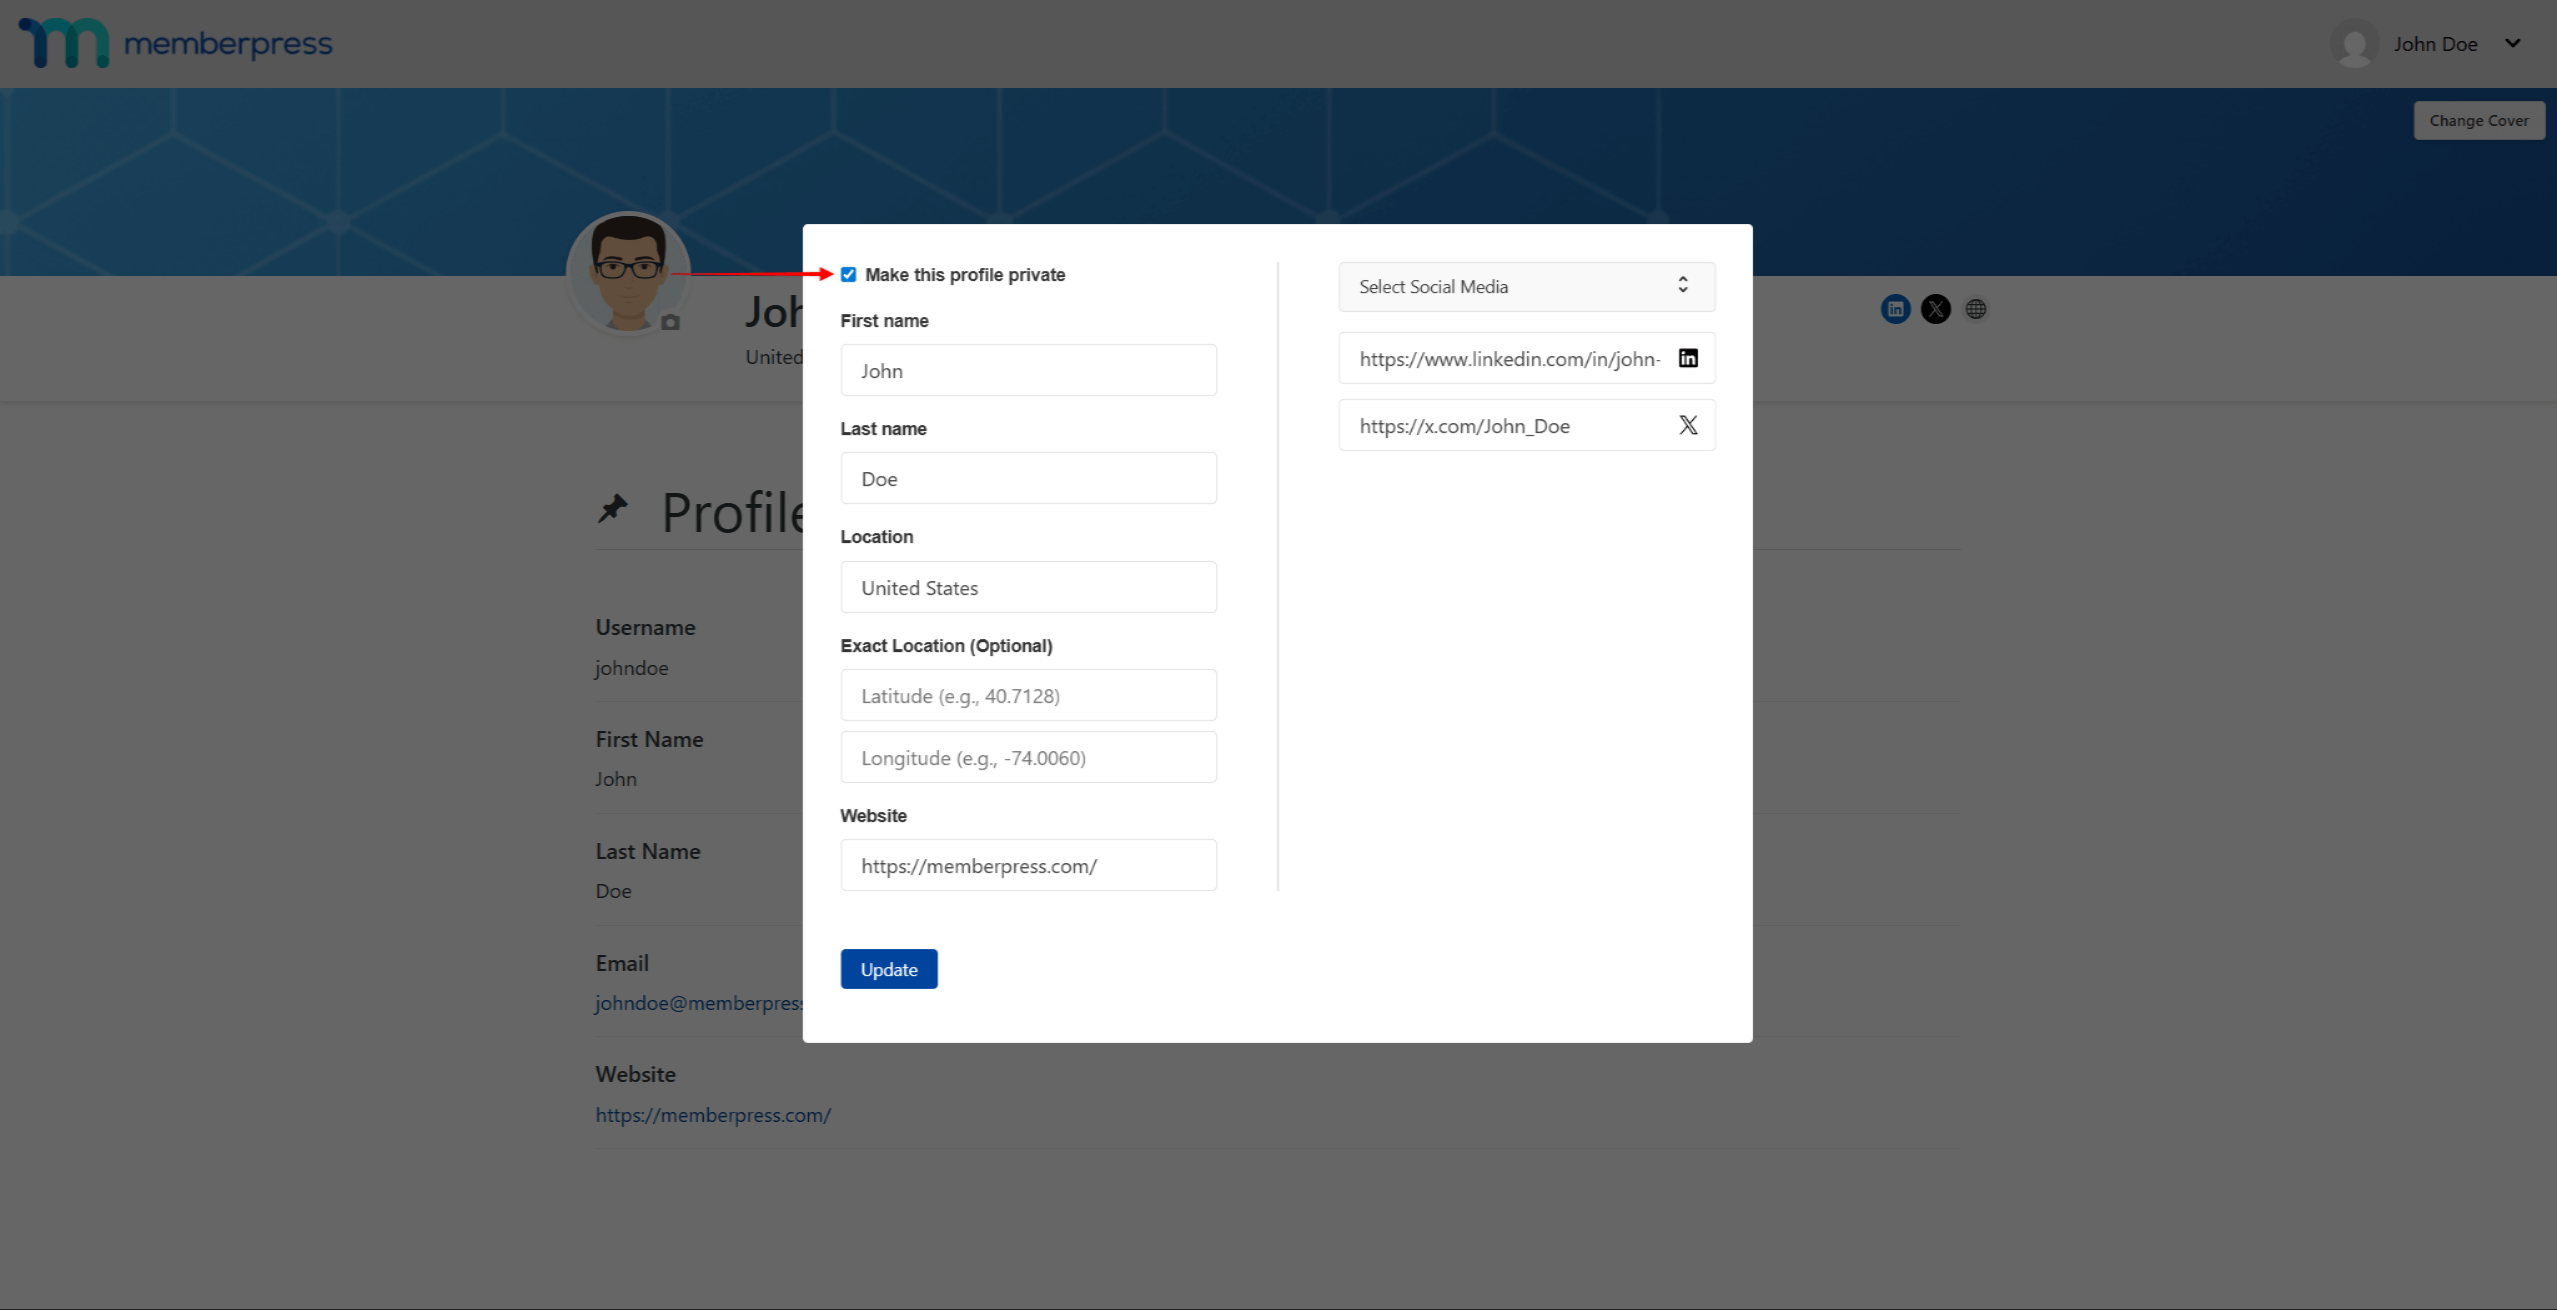Open the memberpress.com website link

713,1114
